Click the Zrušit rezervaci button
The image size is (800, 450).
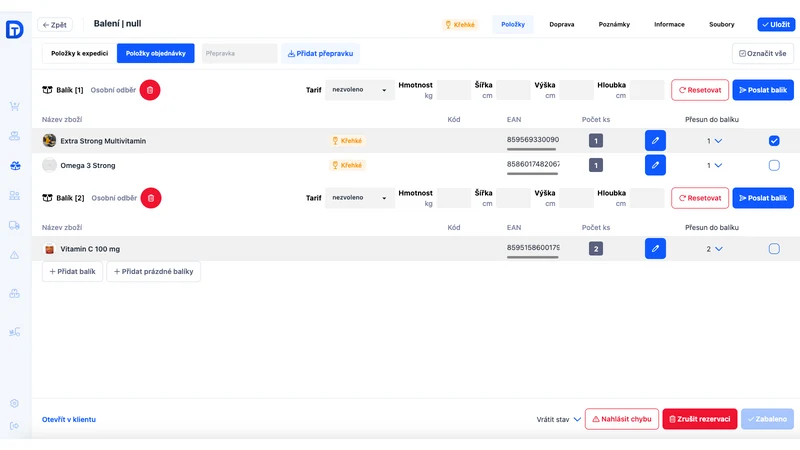[x=699, y=419]
